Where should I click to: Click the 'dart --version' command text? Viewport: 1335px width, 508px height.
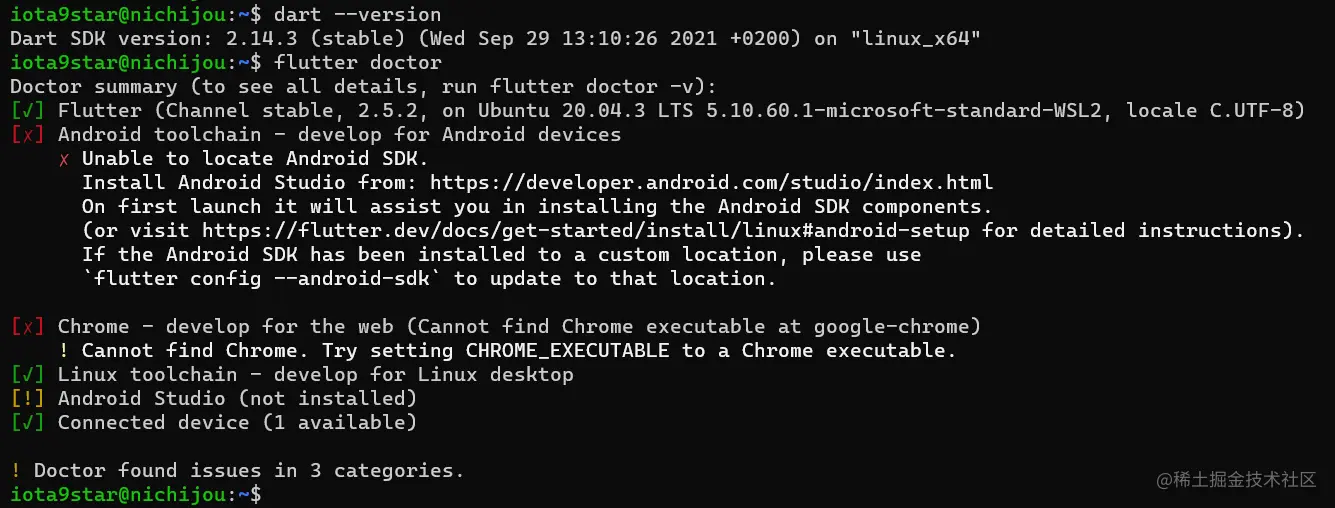click(357, 14)
